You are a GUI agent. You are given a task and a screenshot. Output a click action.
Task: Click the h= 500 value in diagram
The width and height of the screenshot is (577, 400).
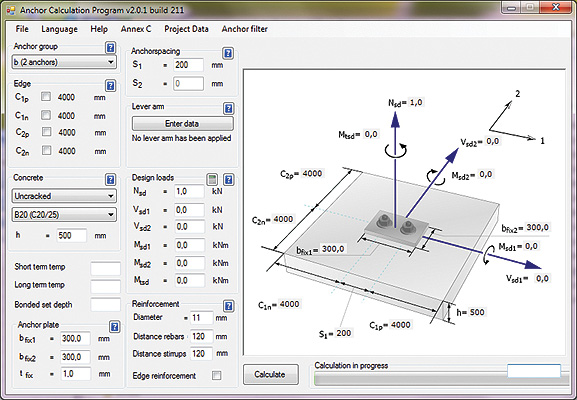click(x=477, y=312)
